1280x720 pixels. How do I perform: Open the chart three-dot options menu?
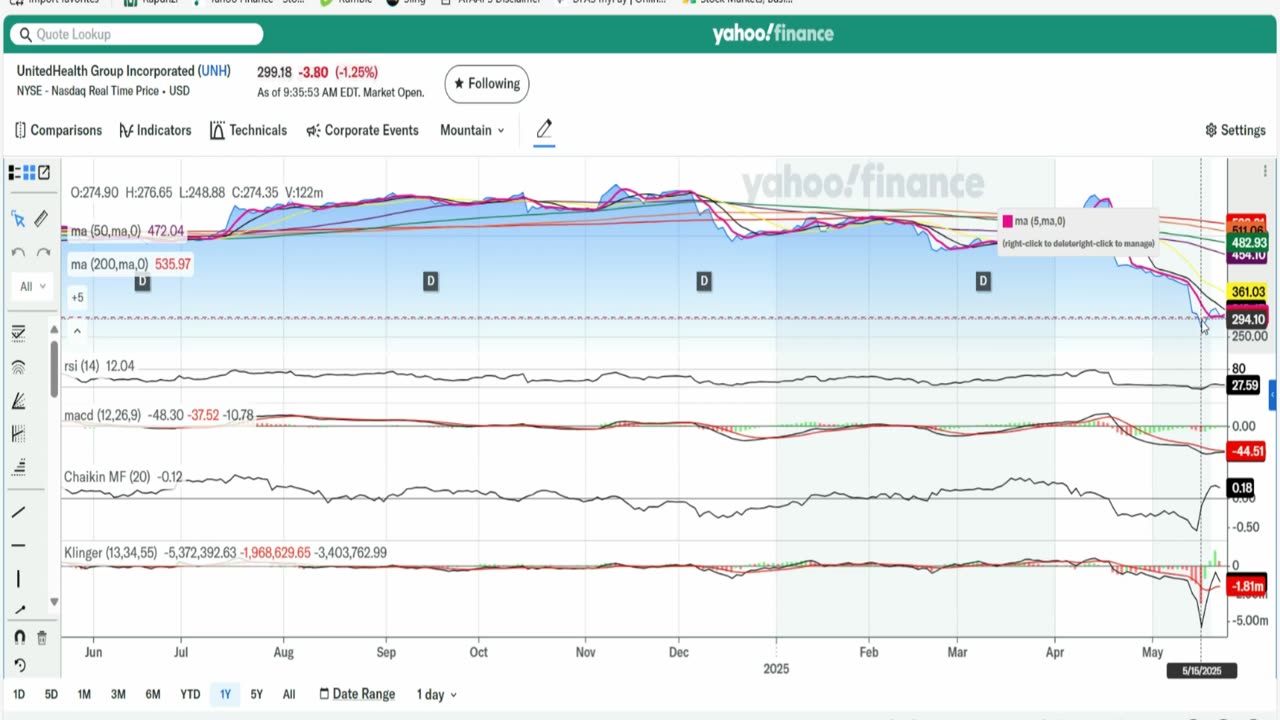click(1265, 172)
